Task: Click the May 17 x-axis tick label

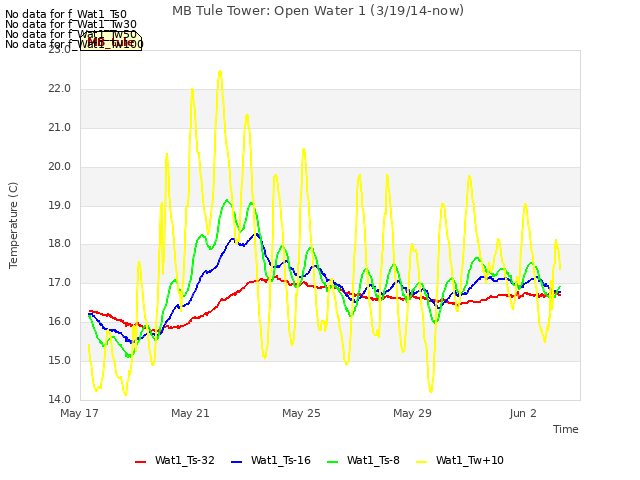Action: click(80, 413)
